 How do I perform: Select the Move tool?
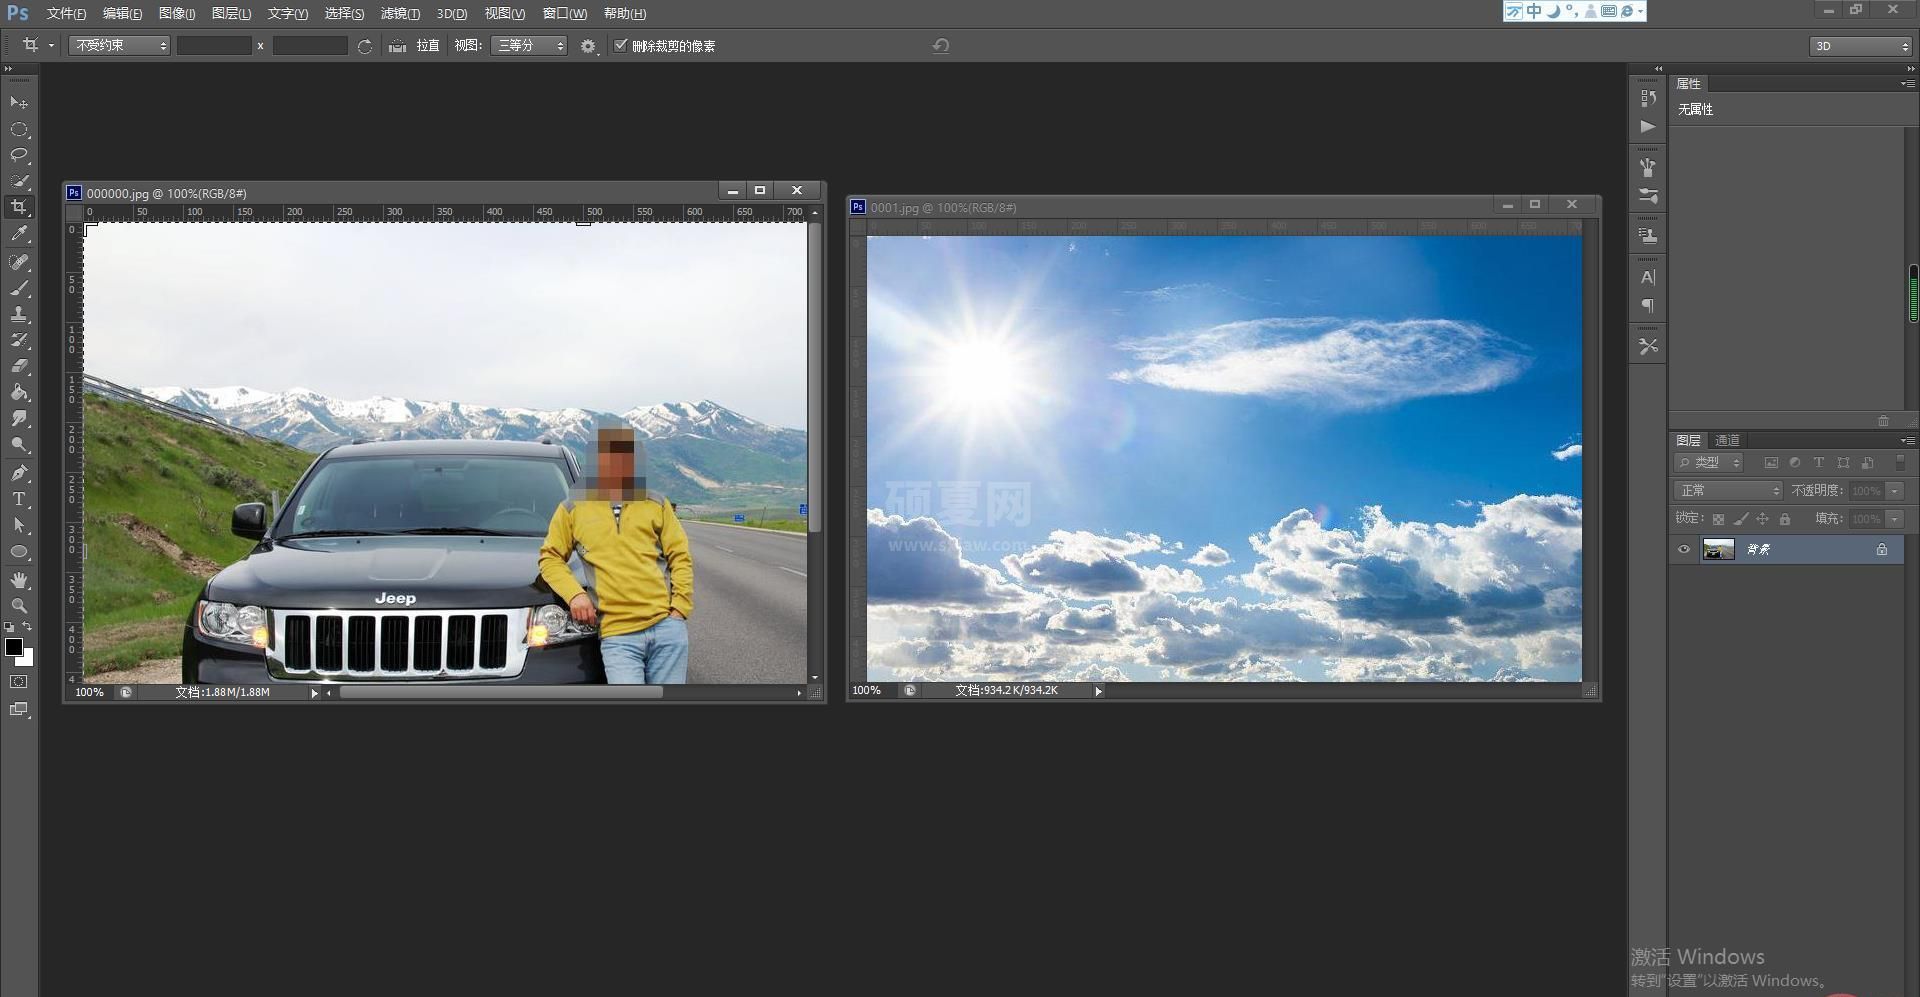tap(19, 102)
